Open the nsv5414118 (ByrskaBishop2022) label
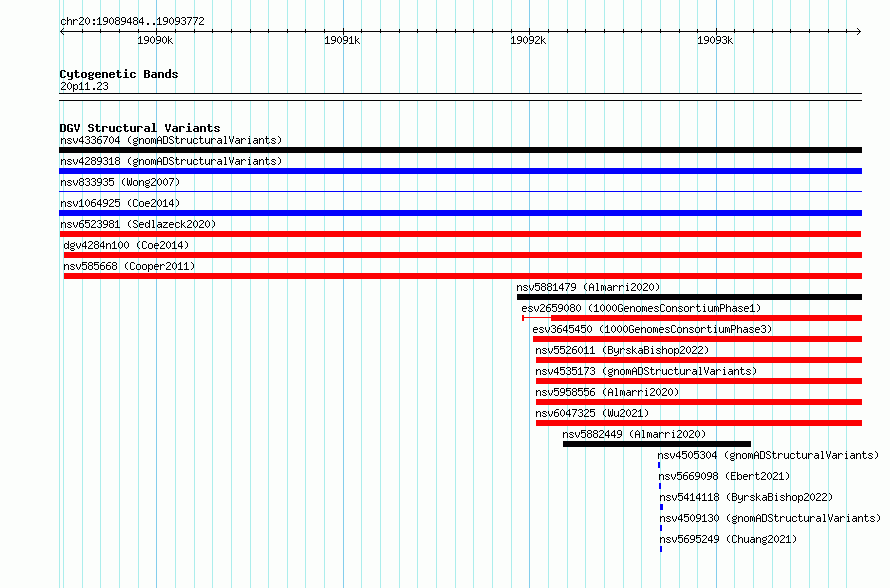 (746, 497)
